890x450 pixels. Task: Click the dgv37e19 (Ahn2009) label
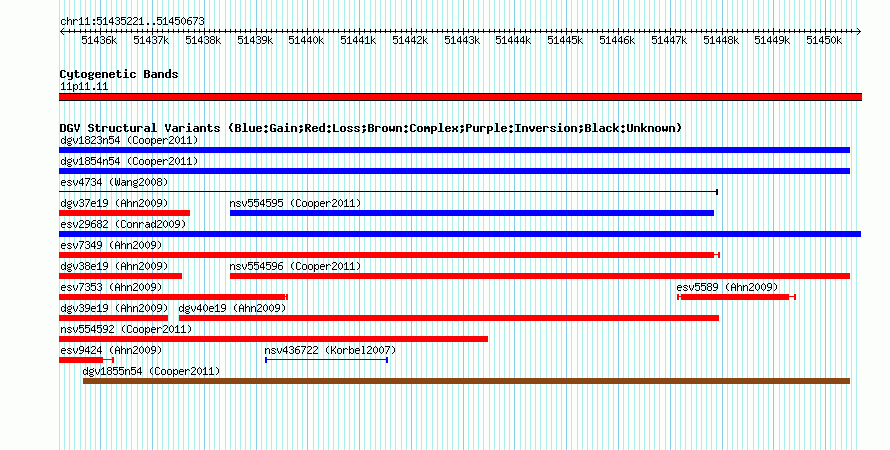tap(114, 203)
